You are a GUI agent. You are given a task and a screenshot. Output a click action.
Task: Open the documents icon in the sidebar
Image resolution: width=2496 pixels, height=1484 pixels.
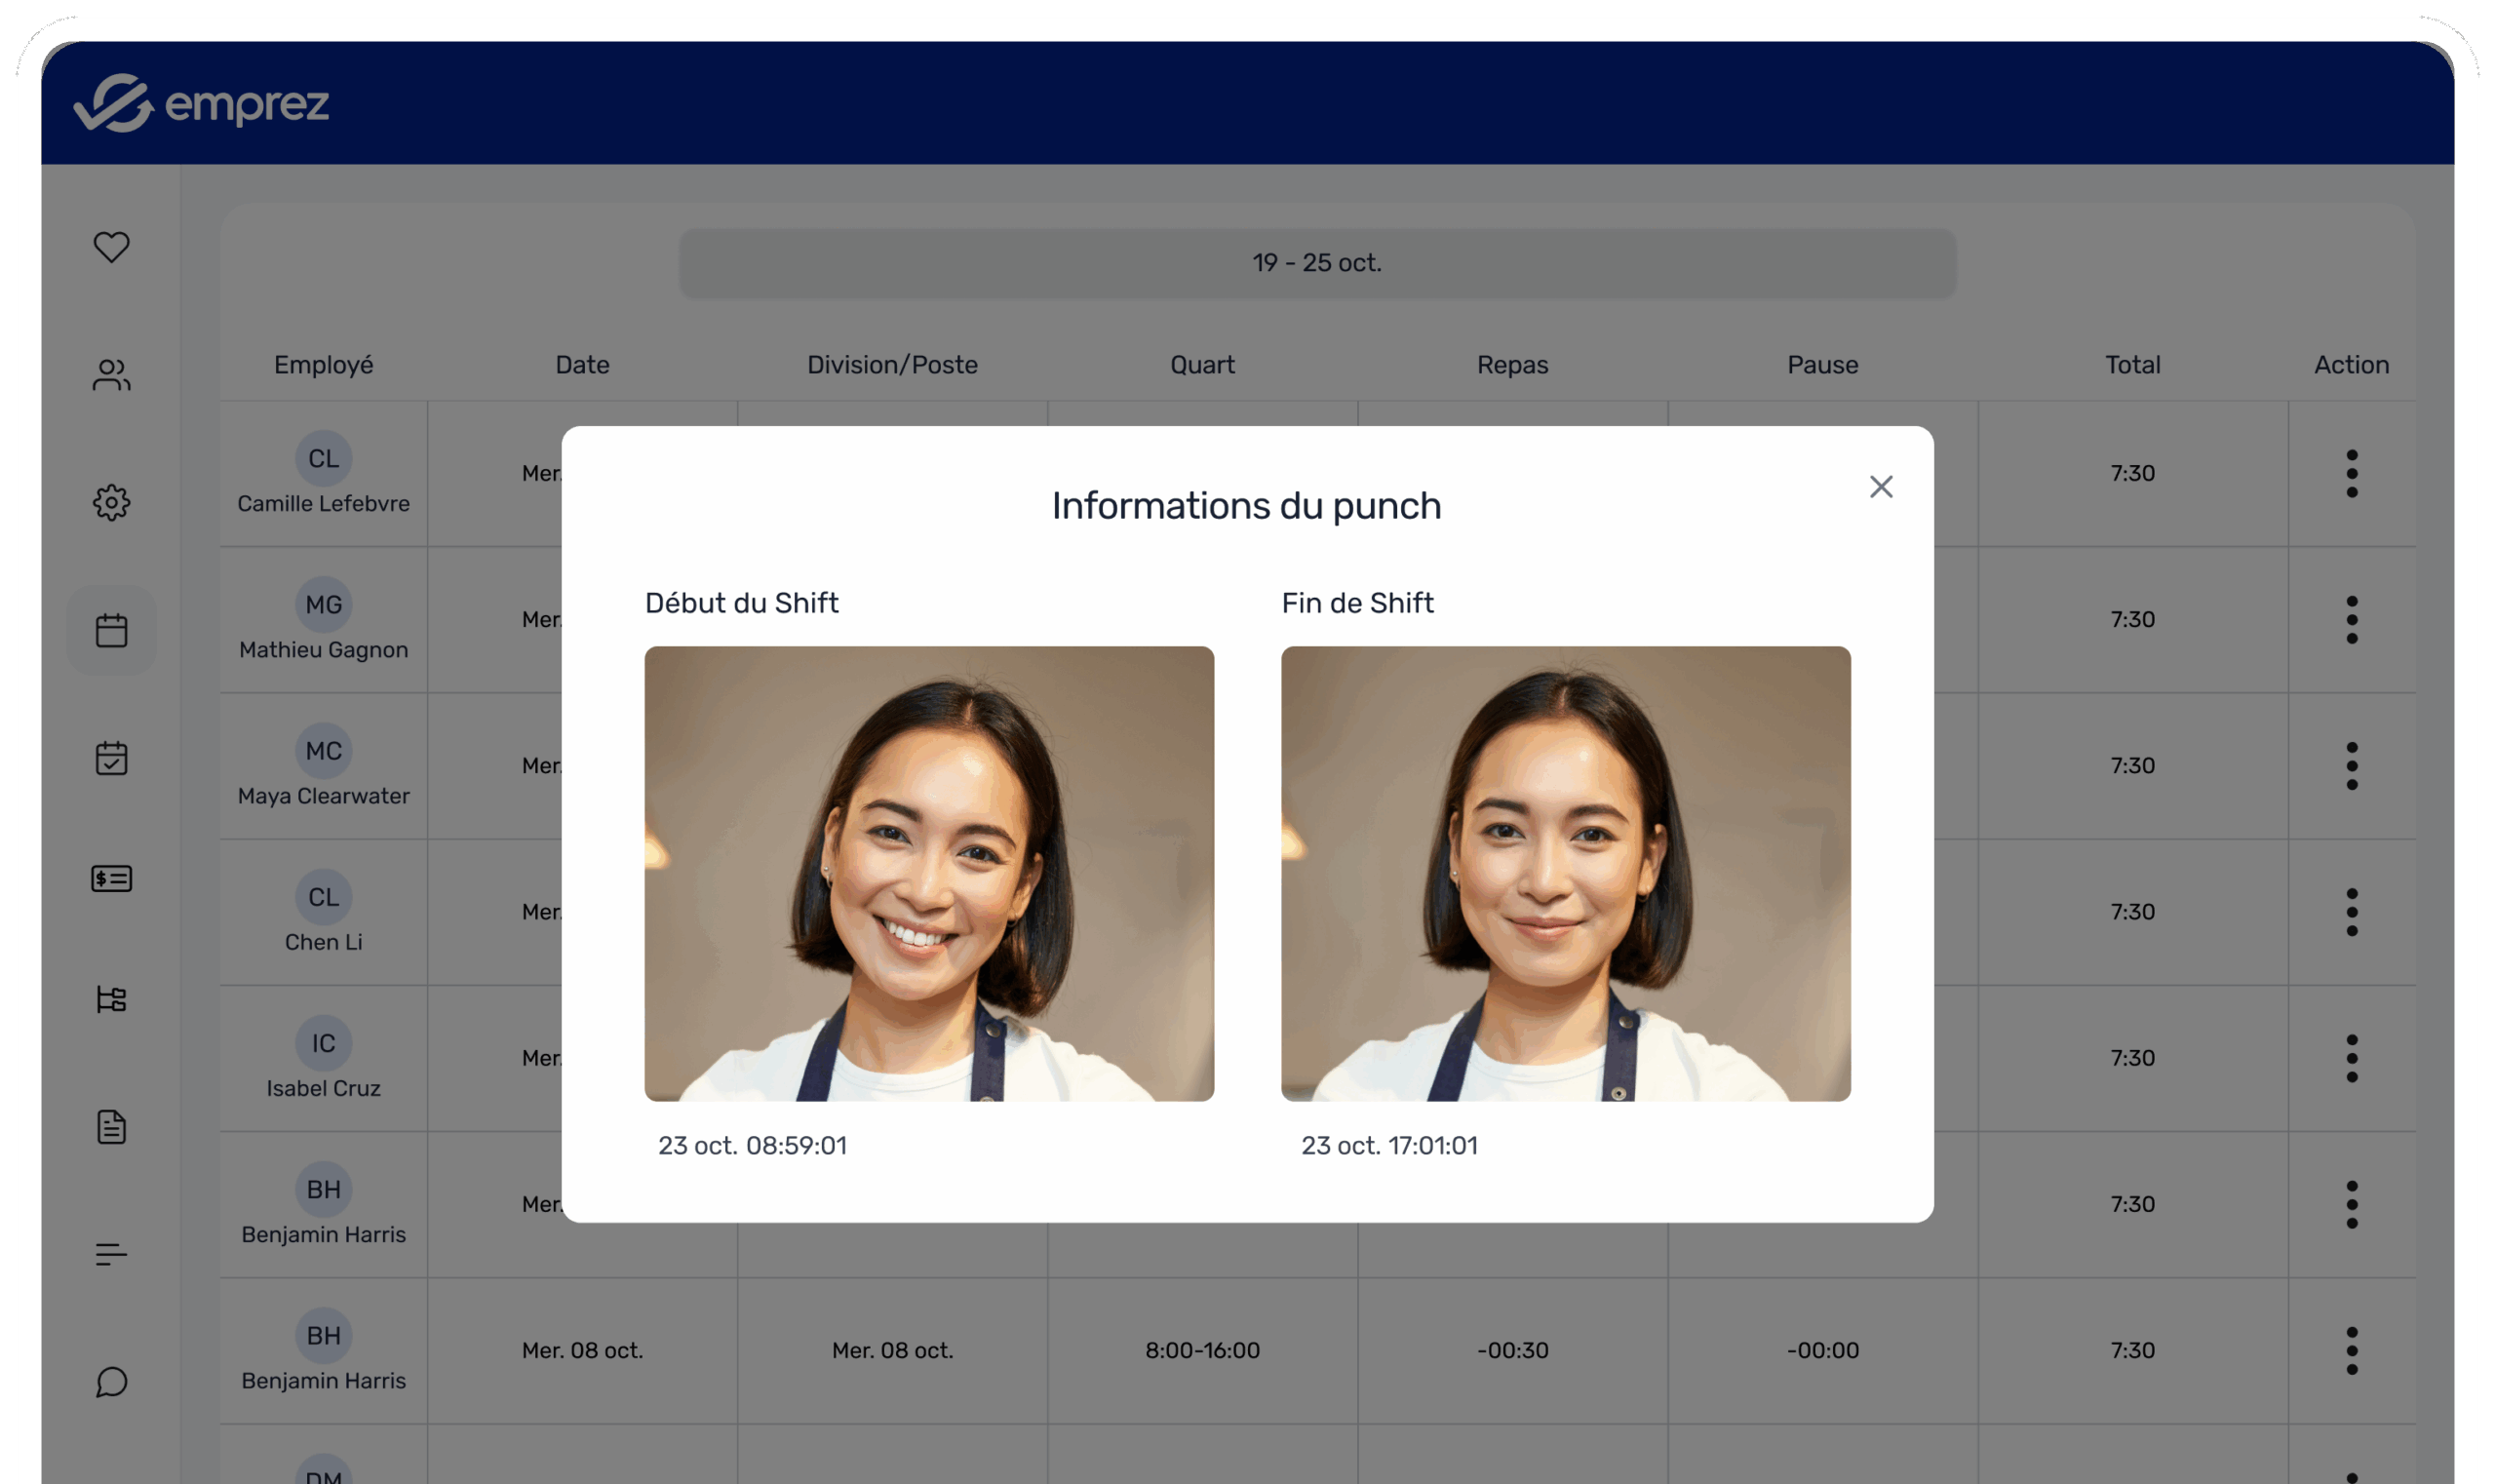(x=111, y=1128)
